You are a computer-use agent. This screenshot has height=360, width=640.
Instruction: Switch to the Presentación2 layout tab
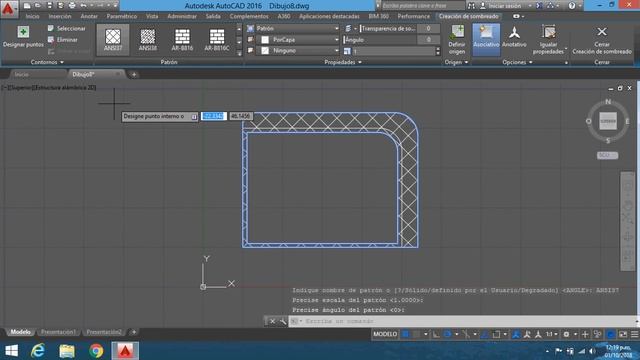104,332
